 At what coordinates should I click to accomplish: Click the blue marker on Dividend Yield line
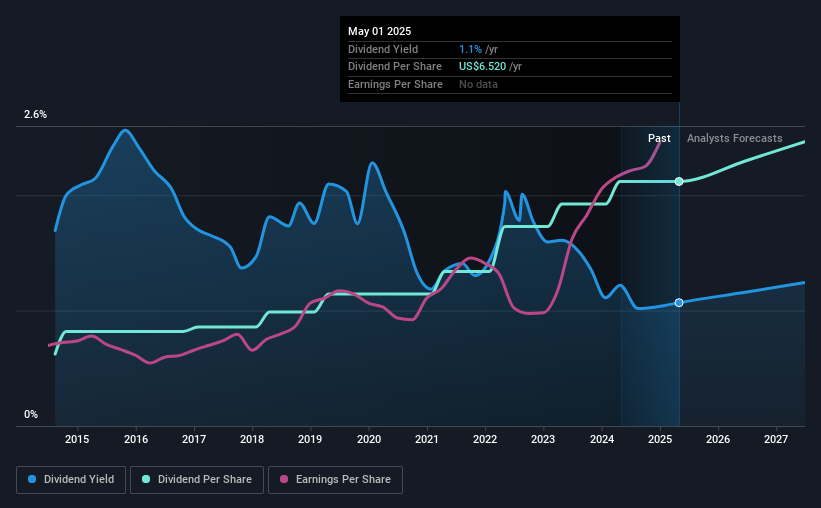pyautogui.click(x=679, y=303)
